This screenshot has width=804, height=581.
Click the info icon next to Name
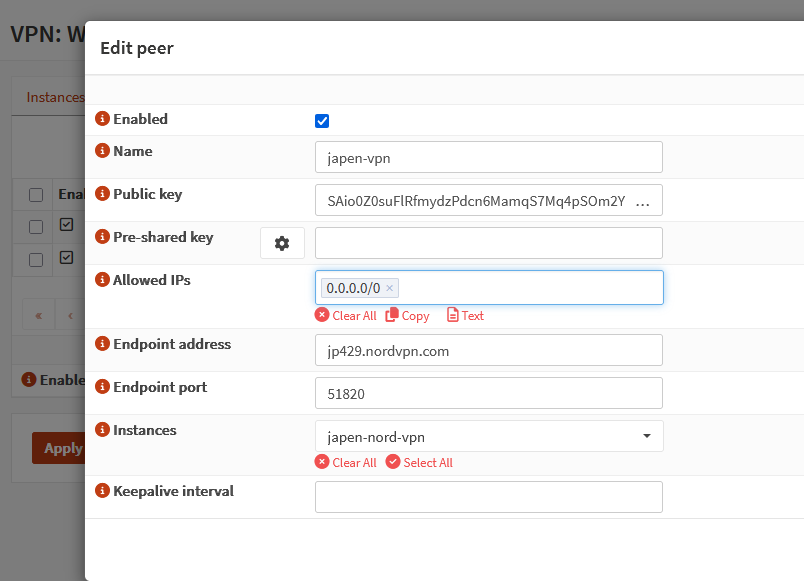point(101,151)
